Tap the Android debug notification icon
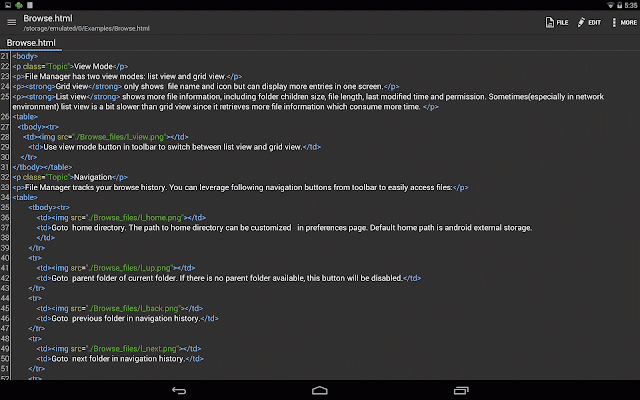 tap(19, 5)
